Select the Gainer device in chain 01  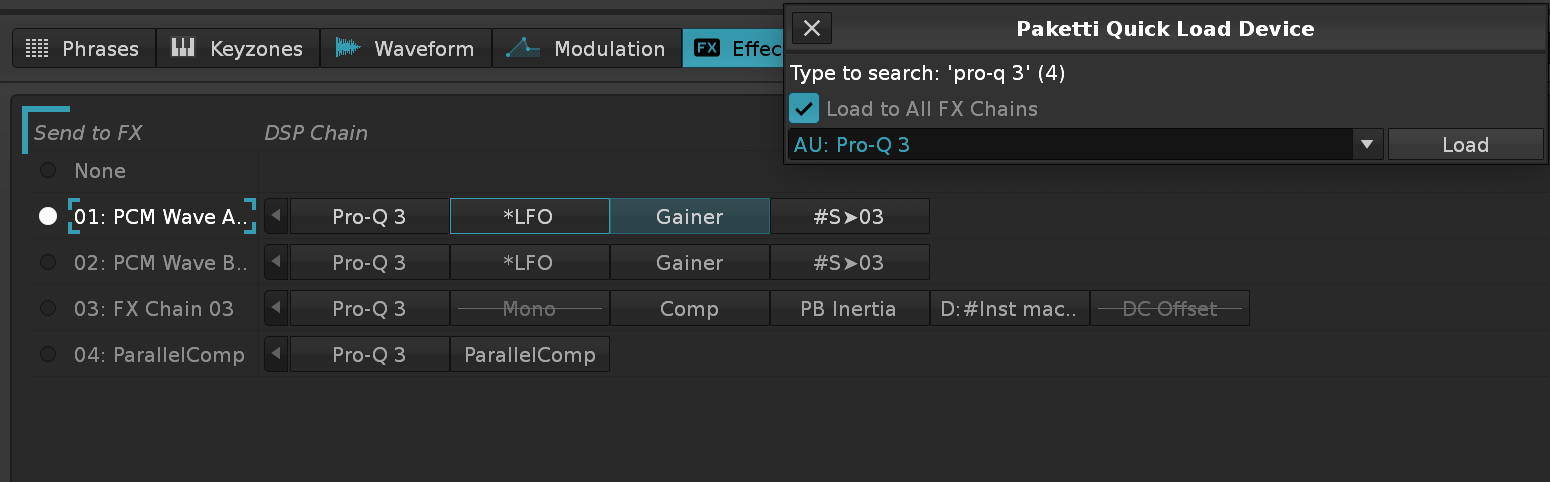pyautogui.click(x=689, y=216)
